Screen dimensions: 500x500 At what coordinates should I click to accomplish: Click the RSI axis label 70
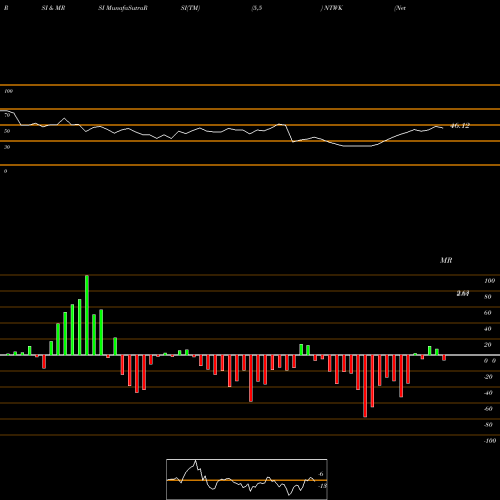[x=7, y=115]
